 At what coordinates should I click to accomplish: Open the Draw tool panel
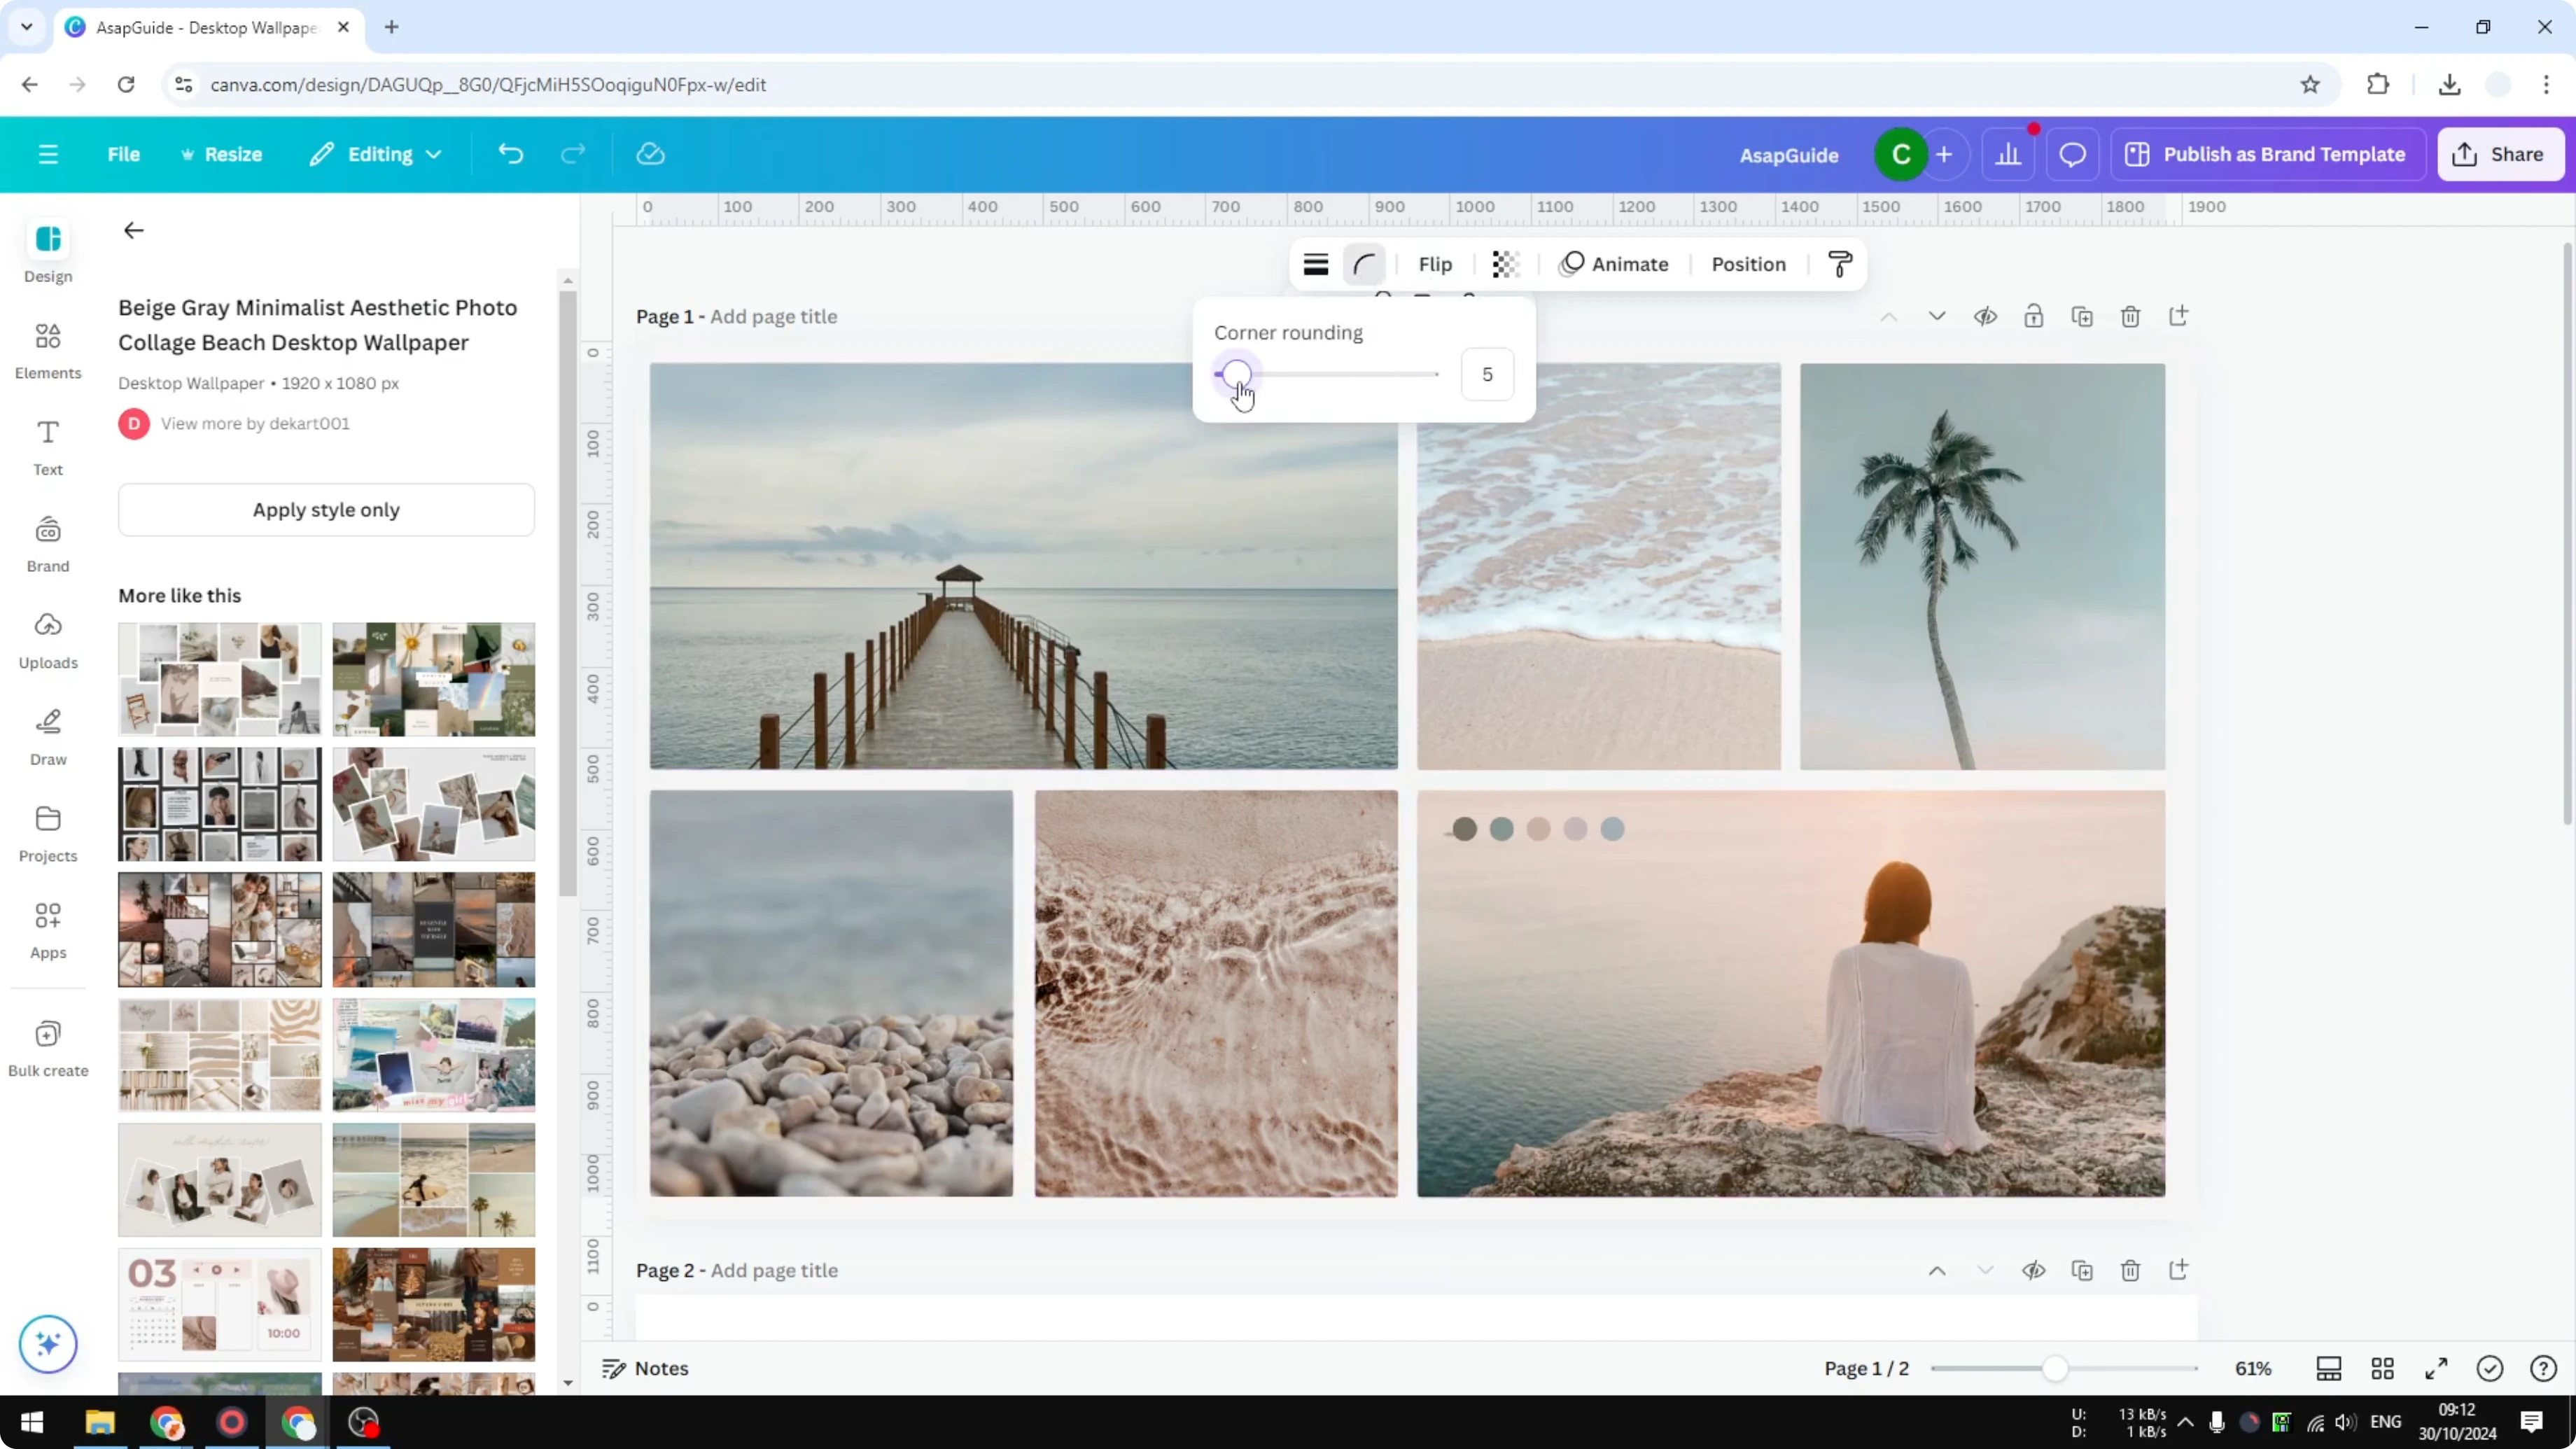point(47,736)
